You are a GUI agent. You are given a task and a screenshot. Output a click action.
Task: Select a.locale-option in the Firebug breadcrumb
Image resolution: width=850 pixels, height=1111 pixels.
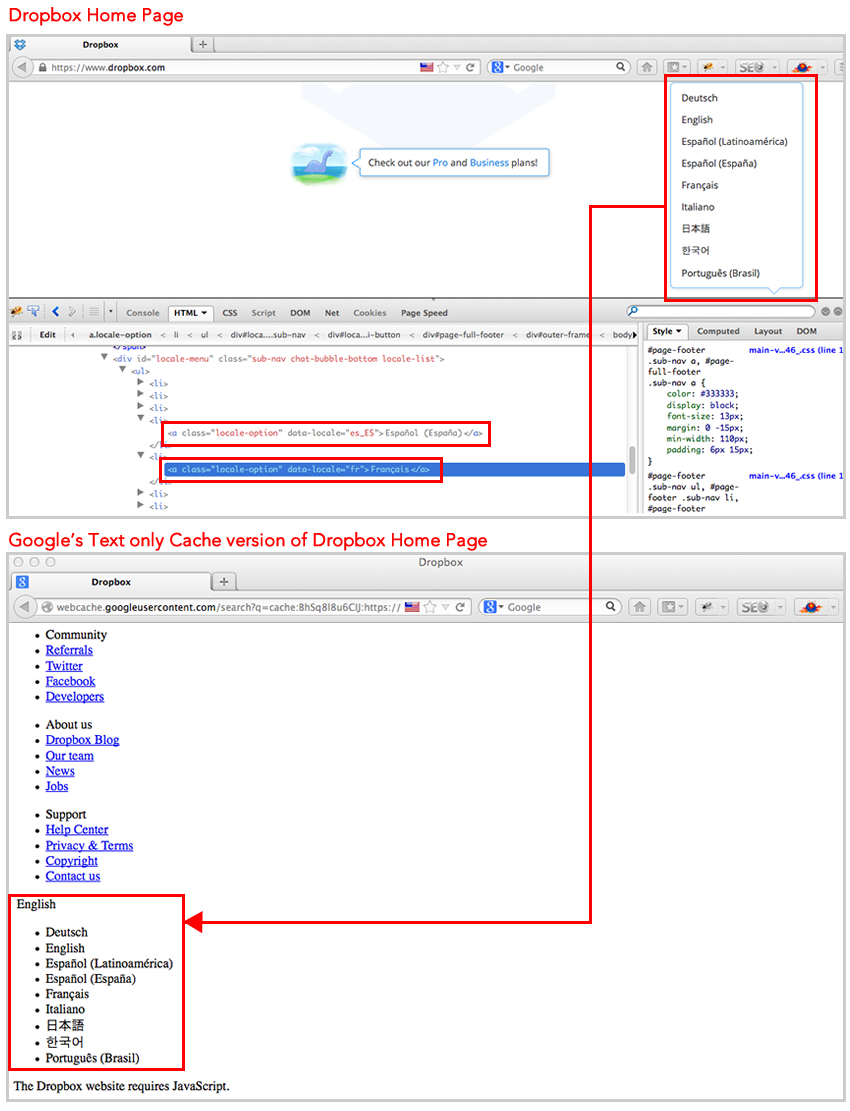[x=120, y=334]
